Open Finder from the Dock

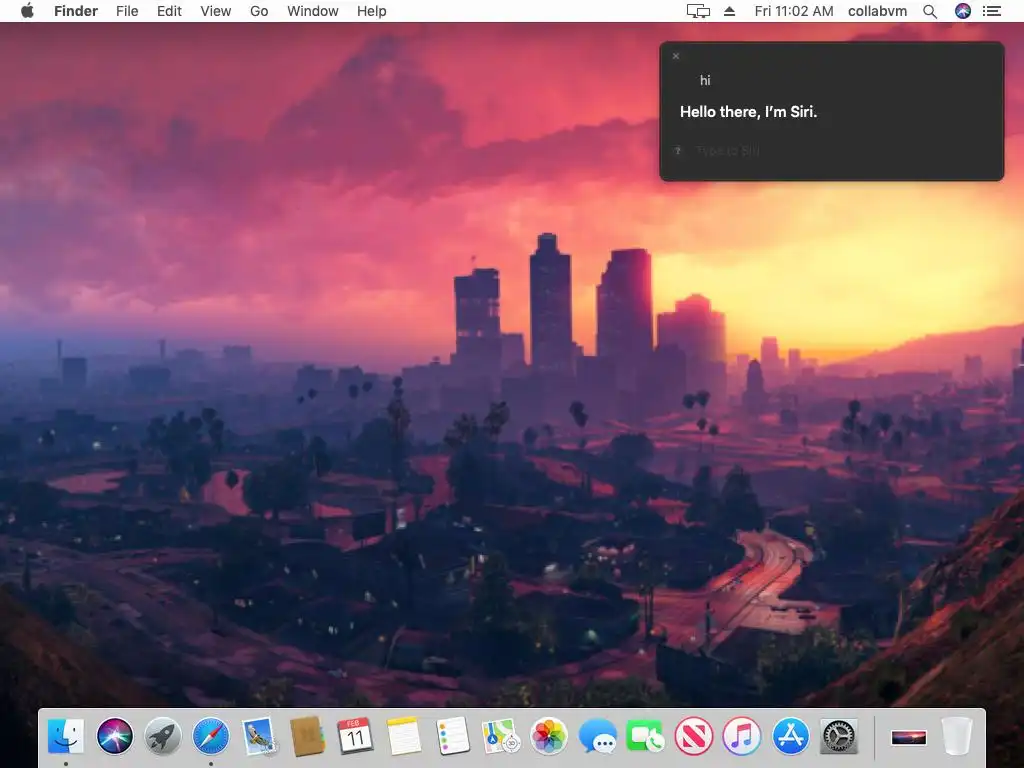click(x=66, y=736)
